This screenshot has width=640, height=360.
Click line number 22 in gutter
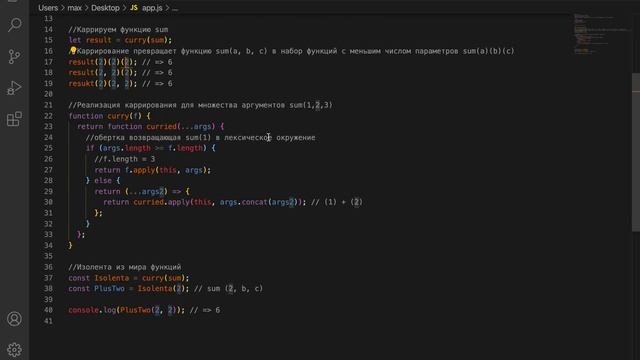49,116
